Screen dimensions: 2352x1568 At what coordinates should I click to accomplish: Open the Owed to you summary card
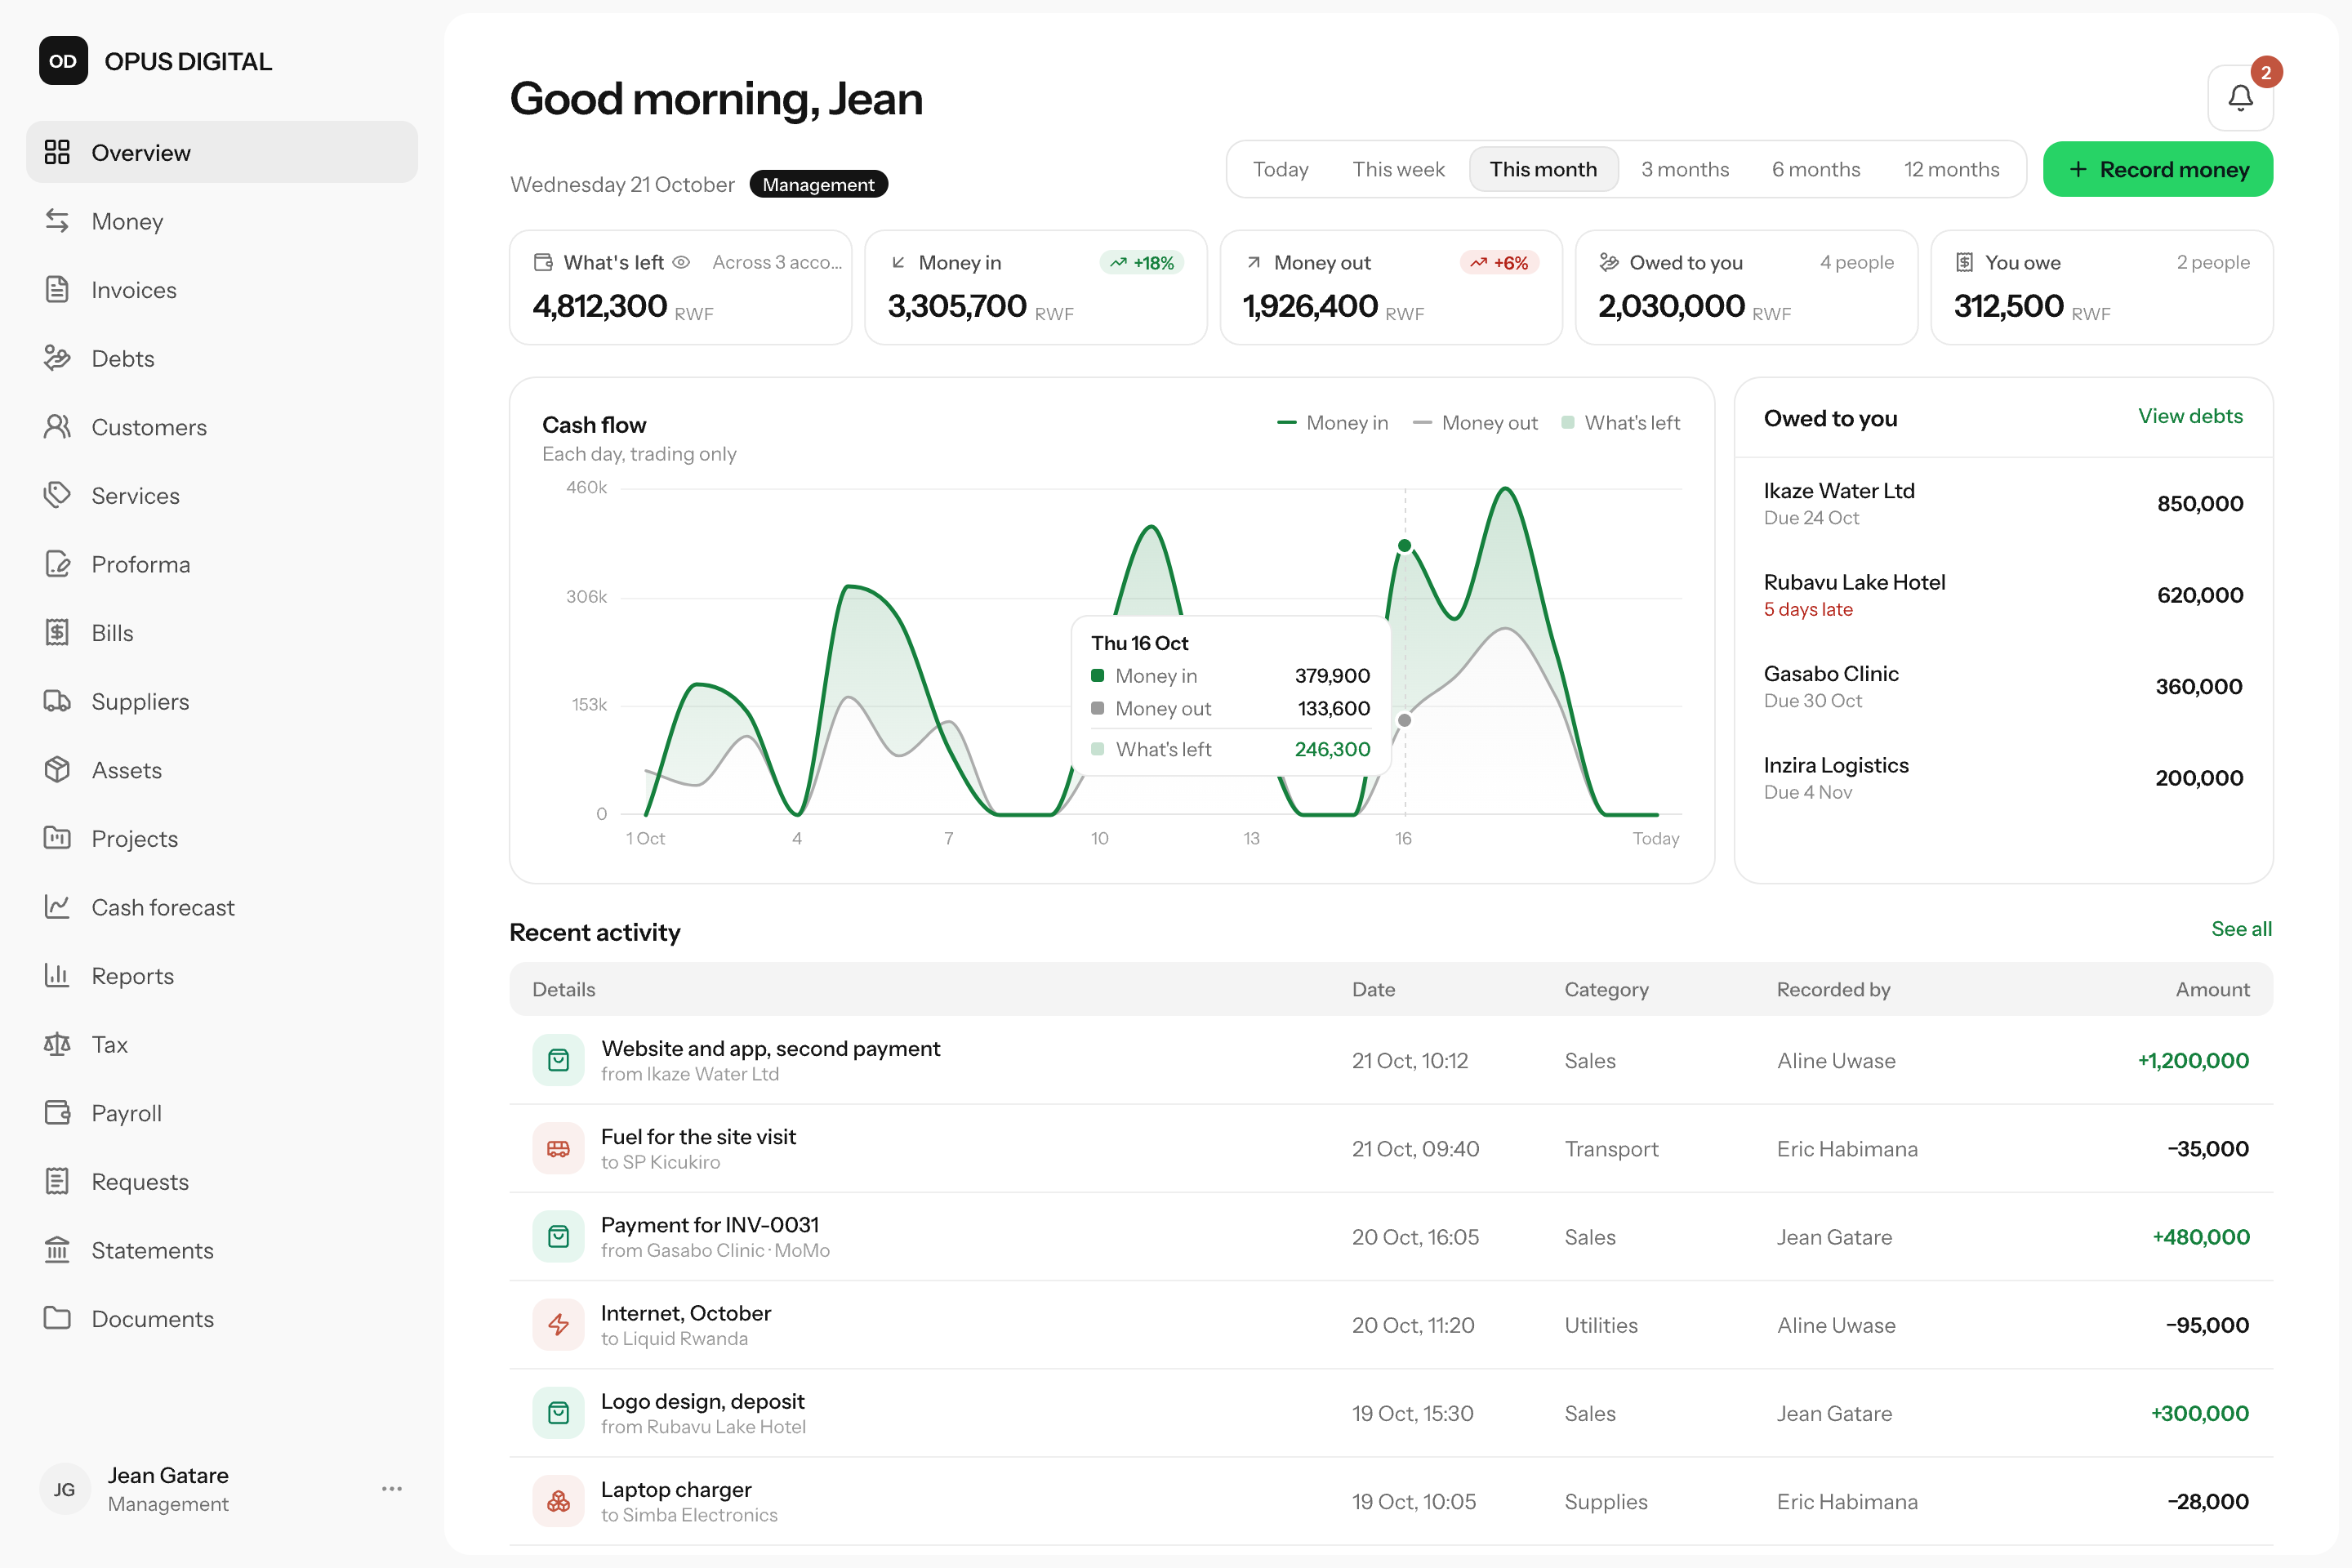(1746, 288)
